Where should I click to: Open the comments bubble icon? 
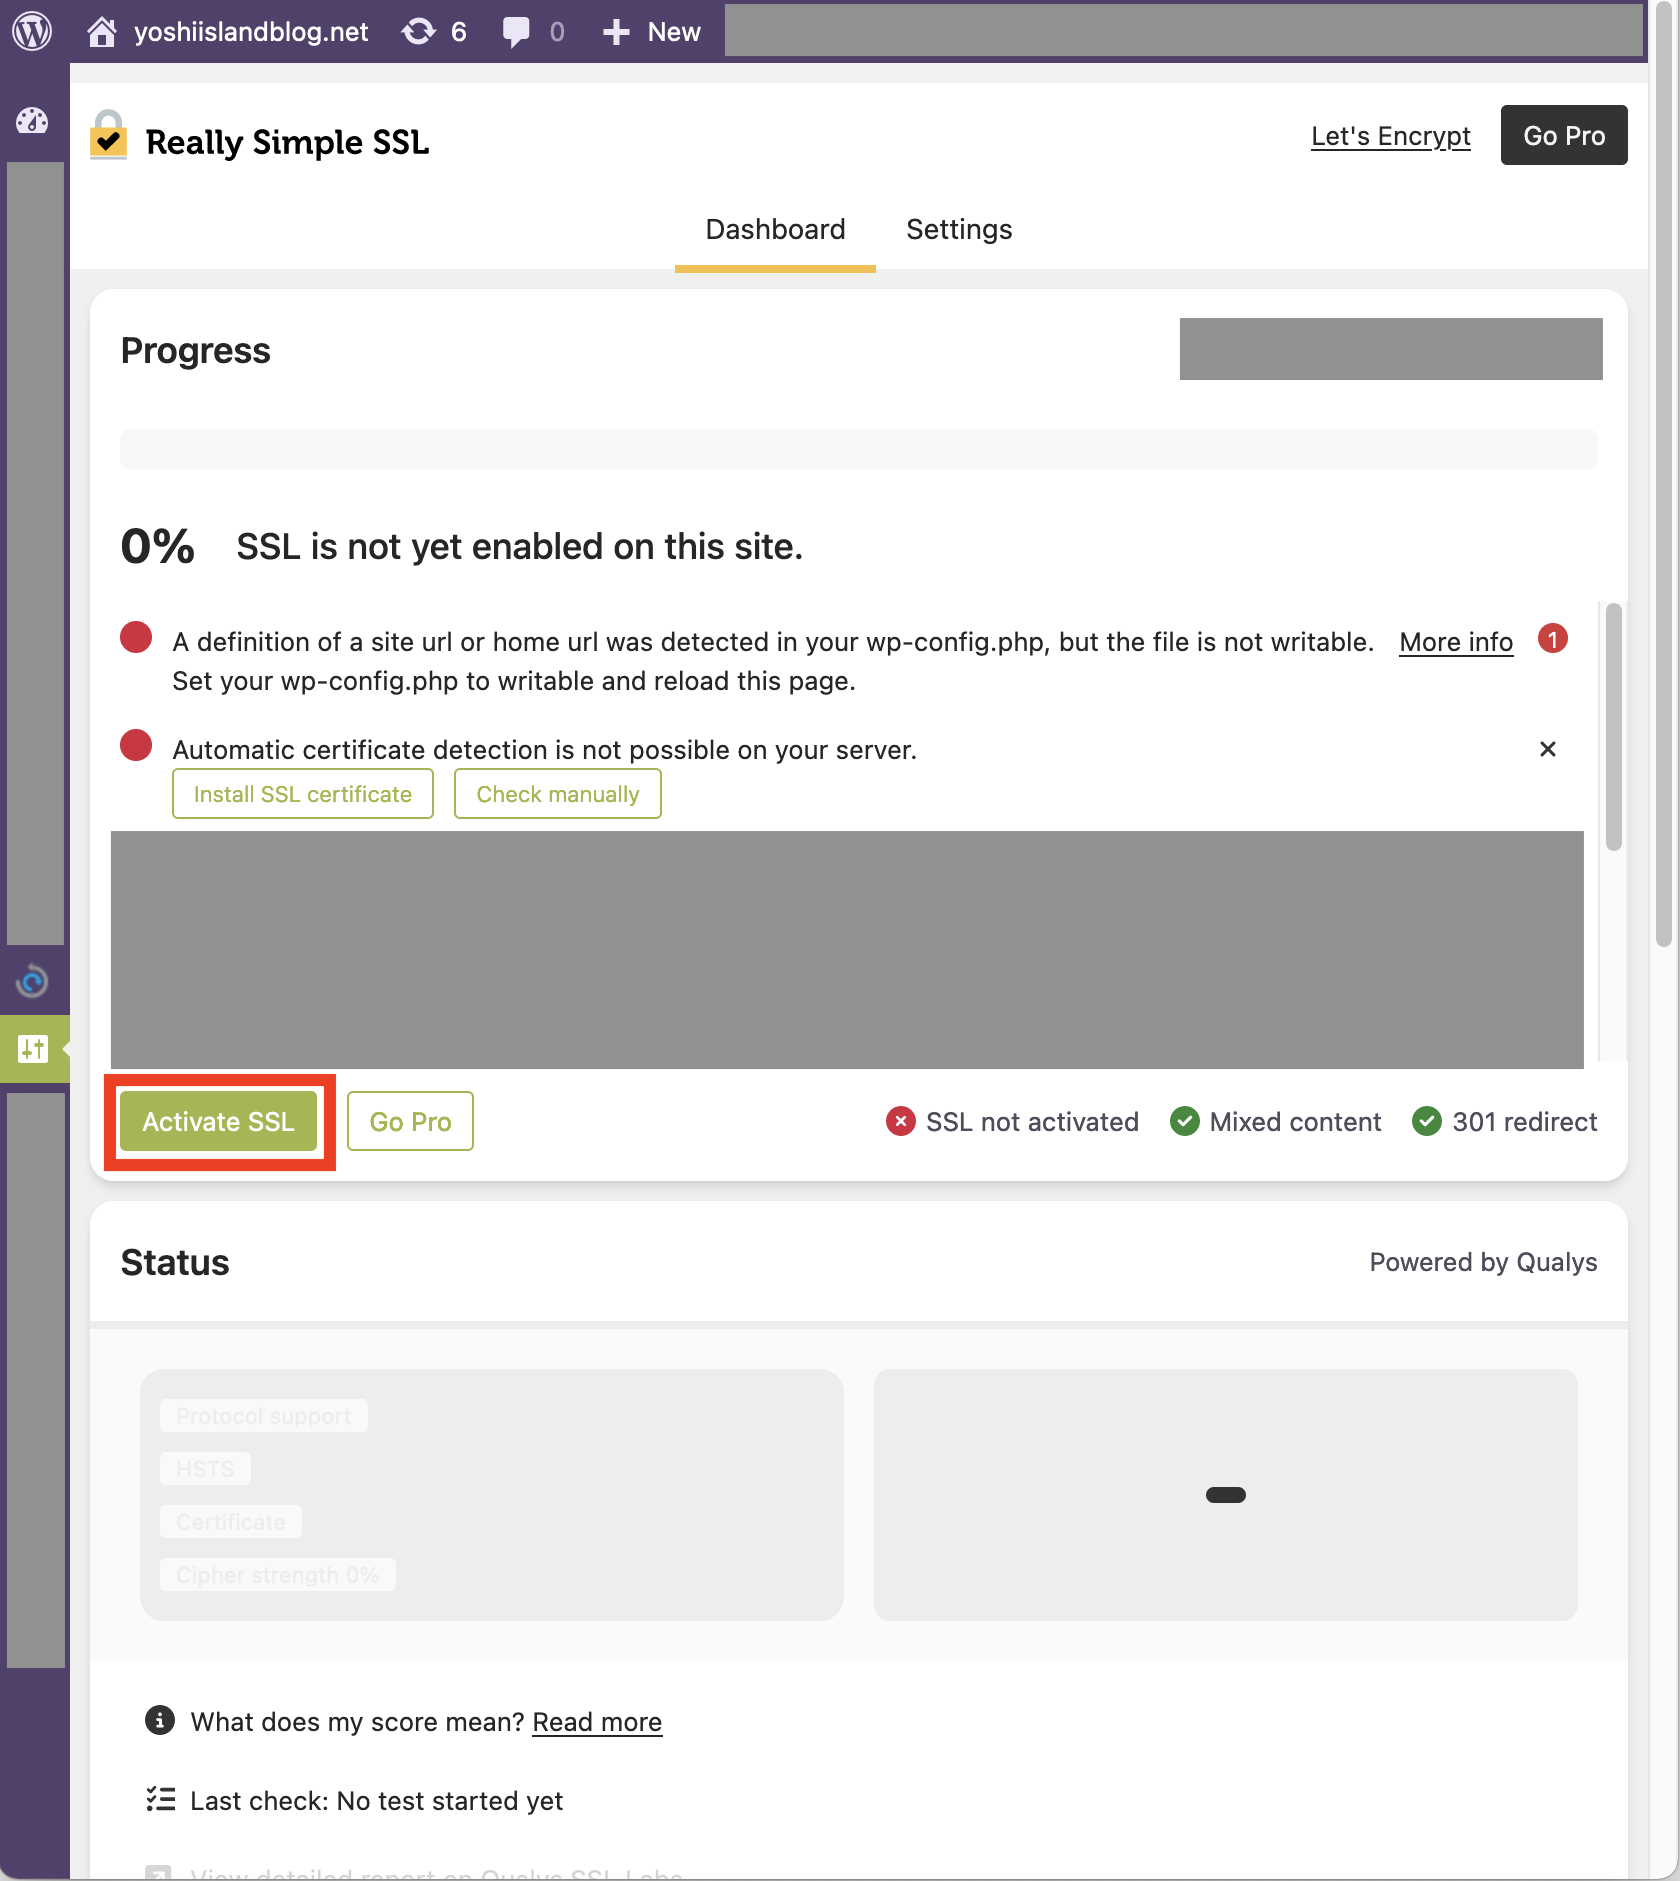click(516, 32)
